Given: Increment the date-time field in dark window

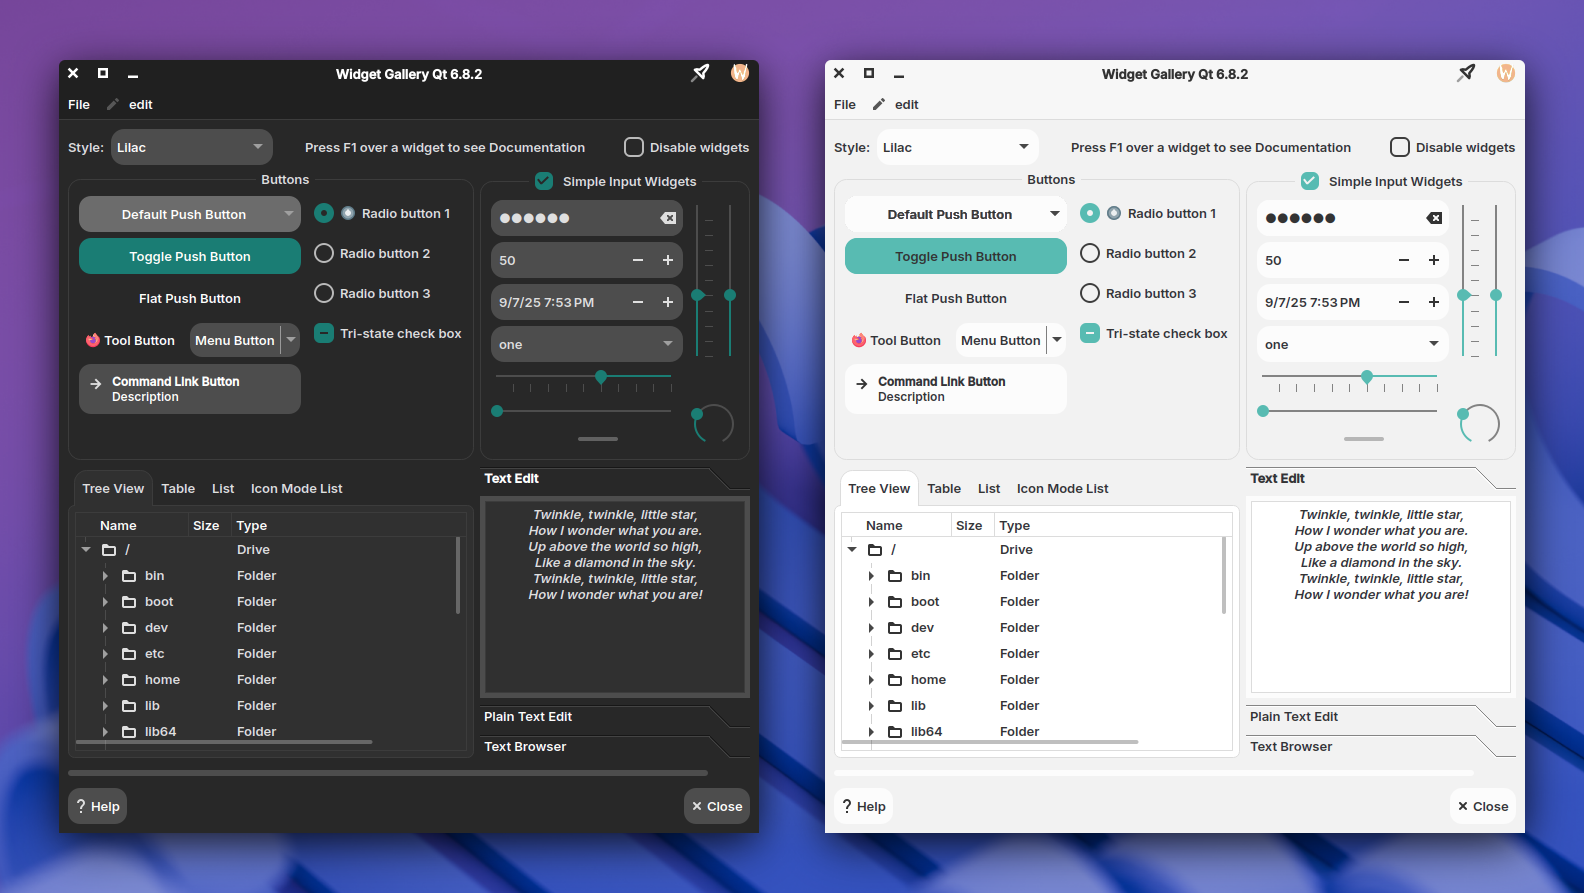Looking at the screenshot, I should click(668, 302).
